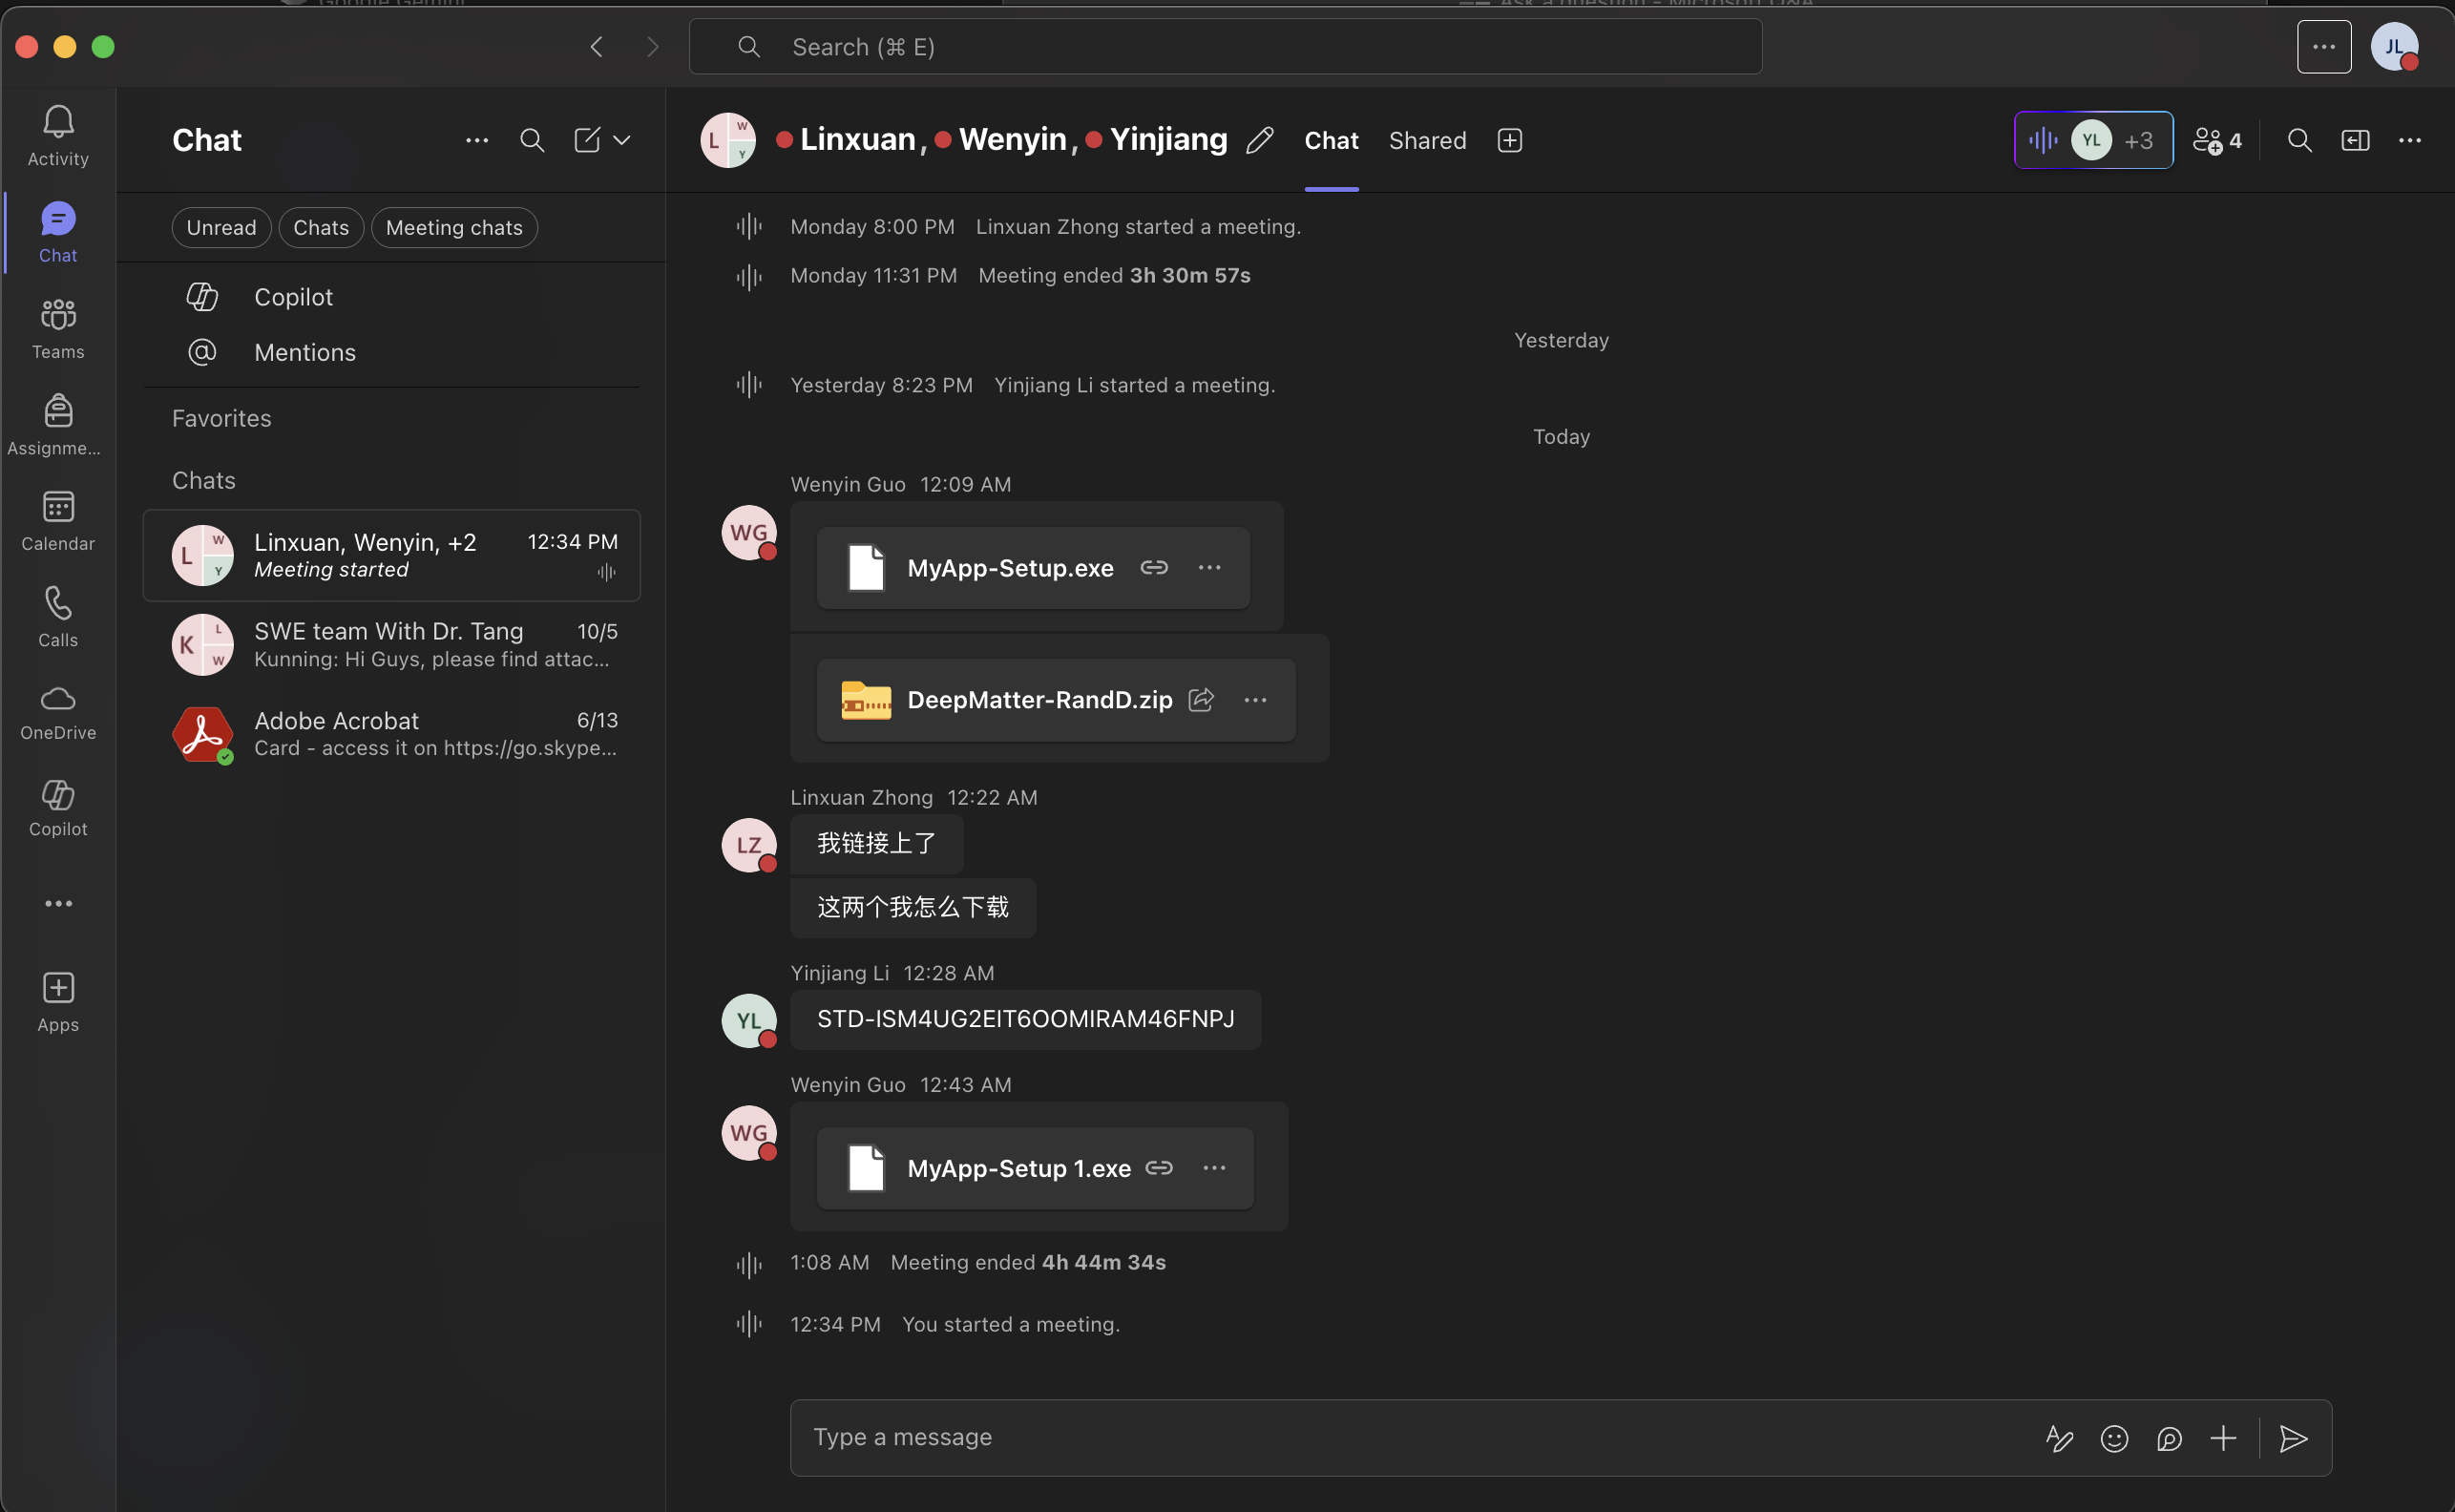Select Mentions in chat list

pos(304,352)
